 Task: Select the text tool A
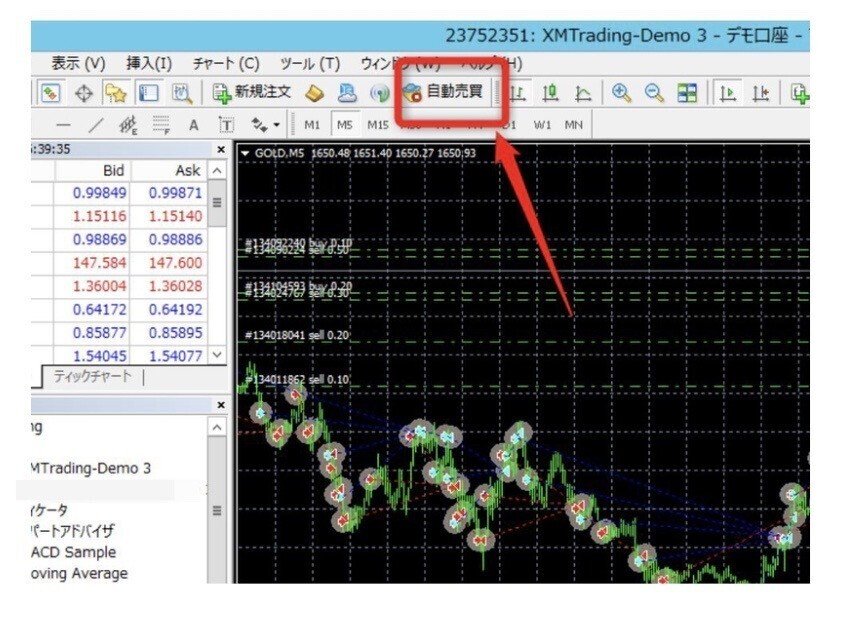coord(194,126)
